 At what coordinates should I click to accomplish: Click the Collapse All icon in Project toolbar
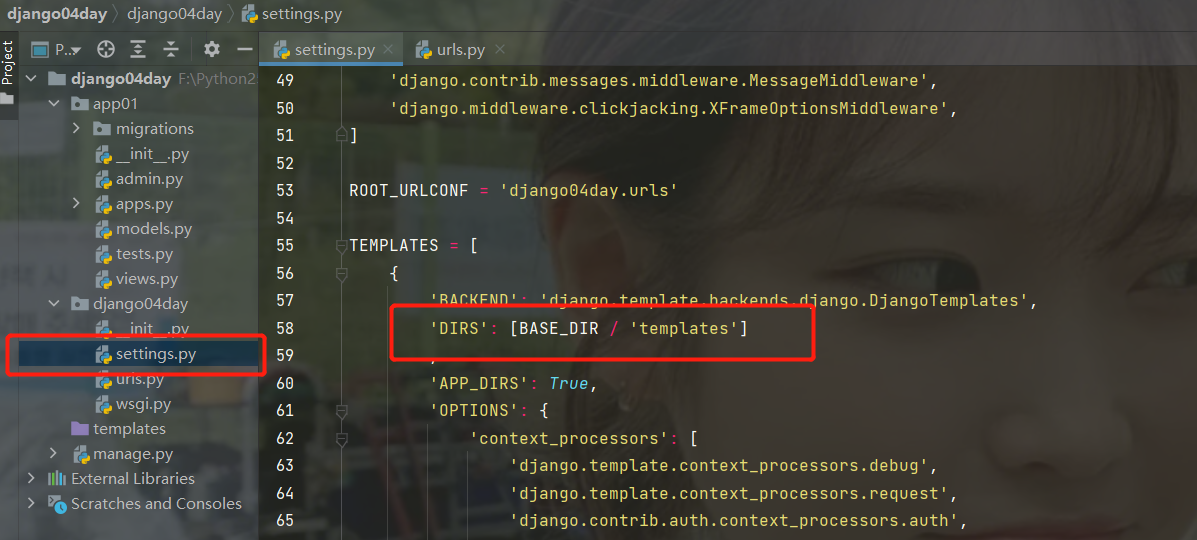point(171,50)
